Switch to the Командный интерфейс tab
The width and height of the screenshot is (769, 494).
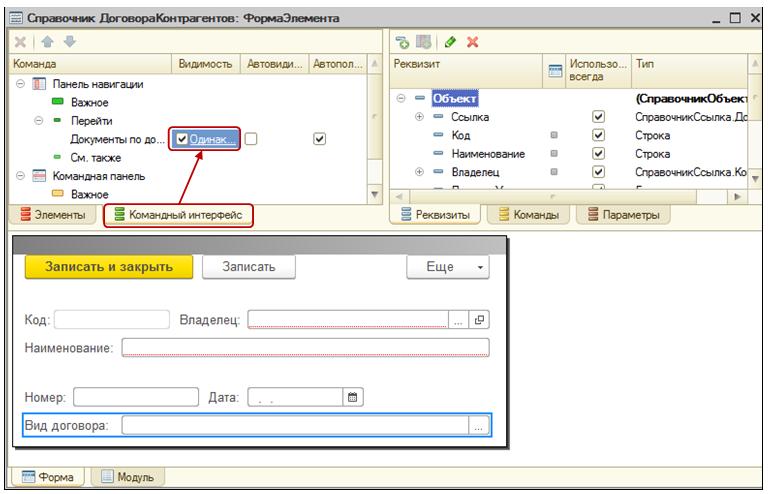pos(178,215)
